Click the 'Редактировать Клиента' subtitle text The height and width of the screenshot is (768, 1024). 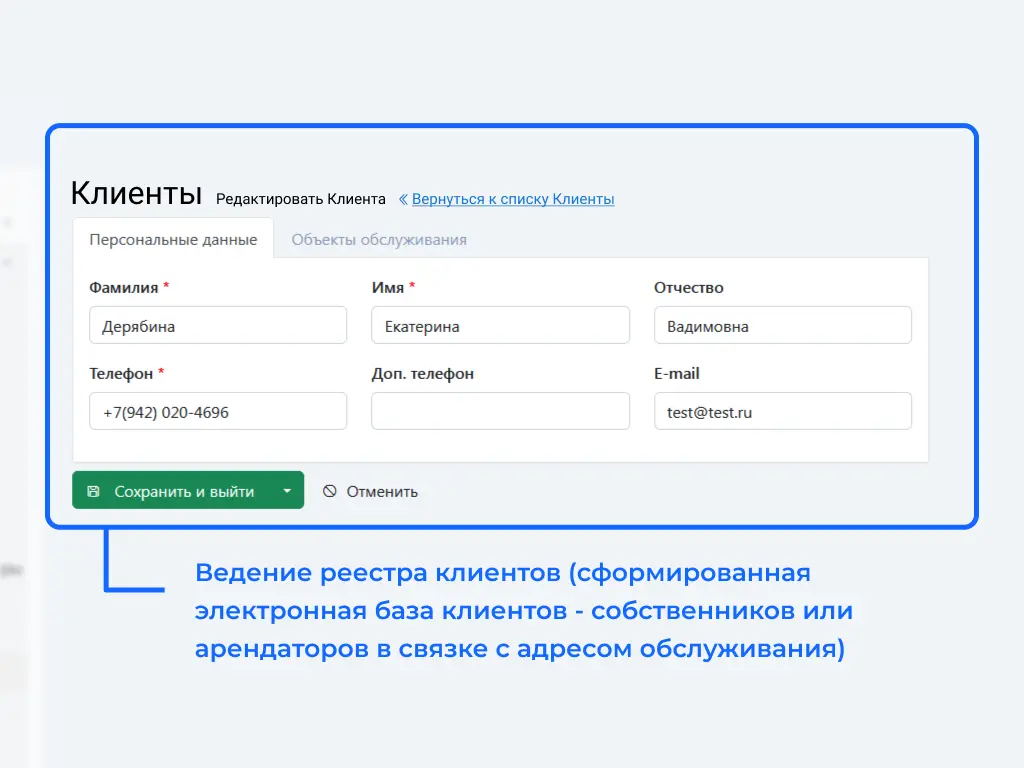pos(300,199)
